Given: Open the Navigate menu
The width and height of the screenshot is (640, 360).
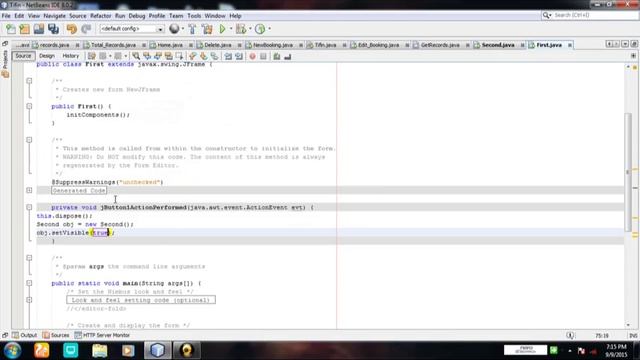Looking at the screenshot, I should (x=54, y=16).
